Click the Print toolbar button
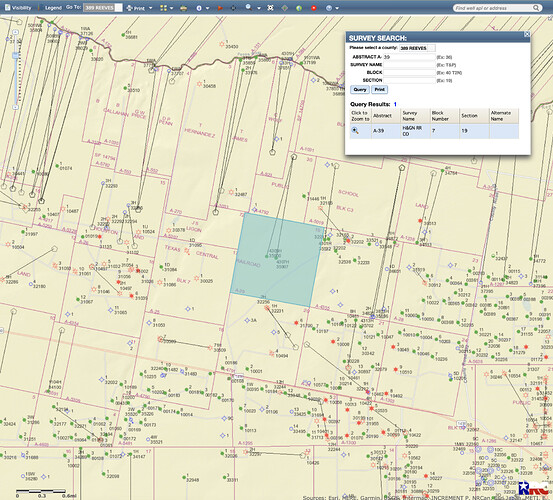 tap(136, 8)
